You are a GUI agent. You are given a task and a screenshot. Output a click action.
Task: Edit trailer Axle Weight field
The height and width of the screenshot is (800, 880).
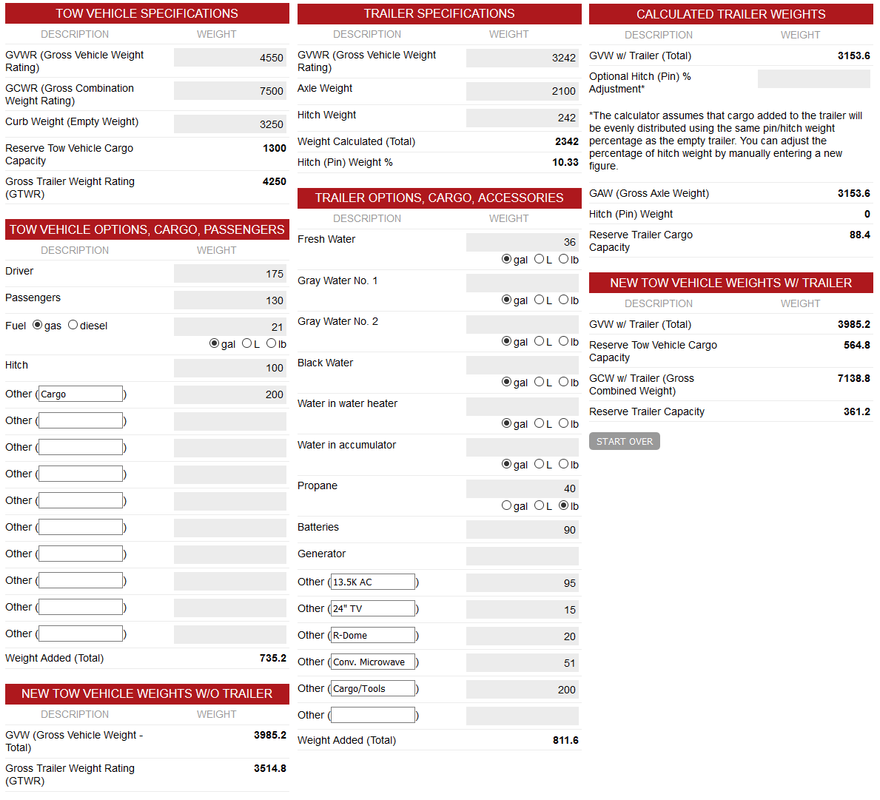(x=522, y=92)
